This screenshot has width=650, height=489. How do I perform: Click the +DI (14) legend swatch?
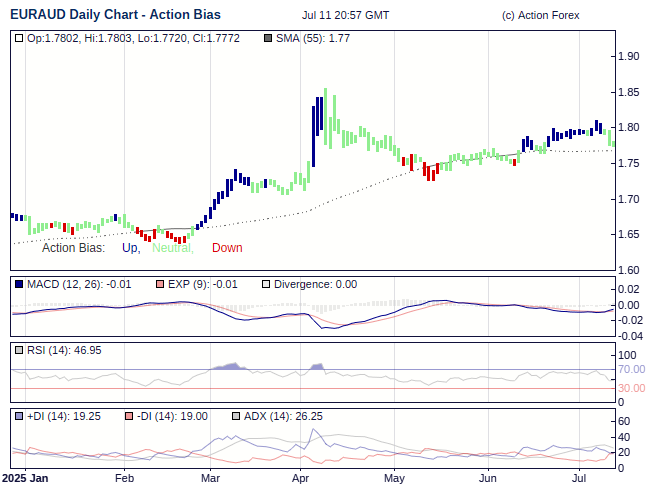19,416
